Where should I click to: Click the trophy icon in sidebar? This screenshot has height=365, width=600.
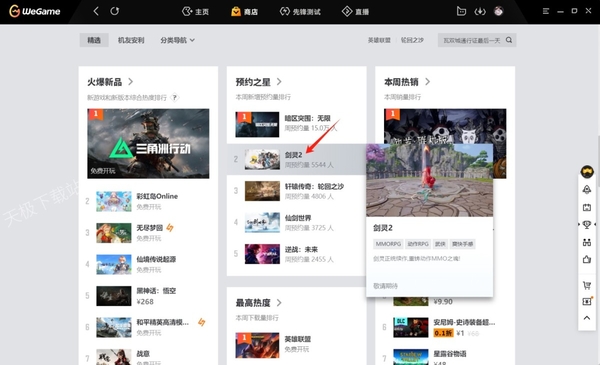tap(587, 225)
